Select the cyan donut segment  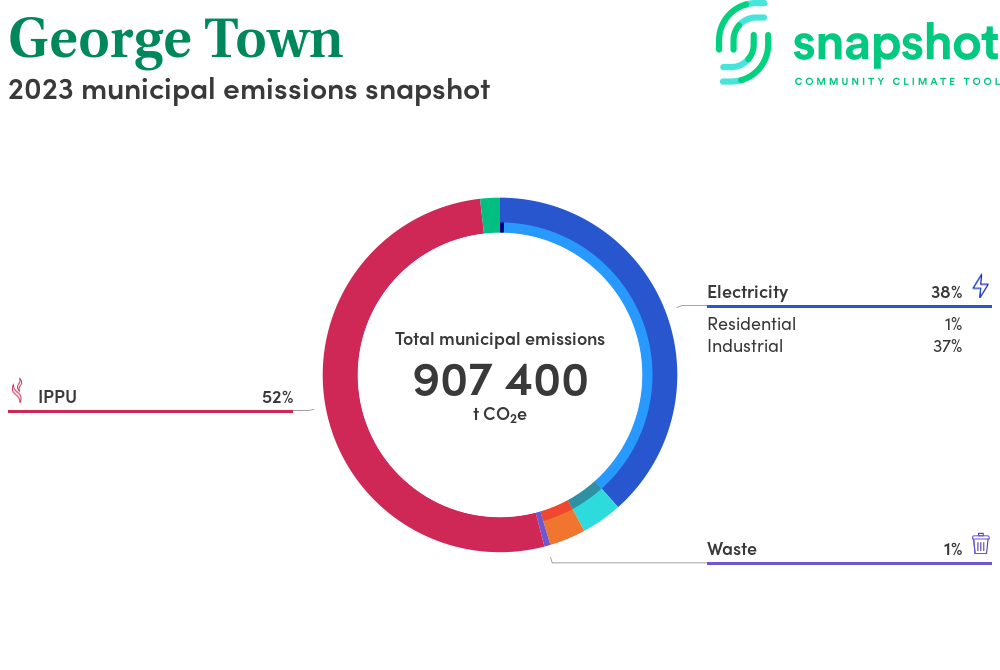pyautogui.click(x=596, y=509)
